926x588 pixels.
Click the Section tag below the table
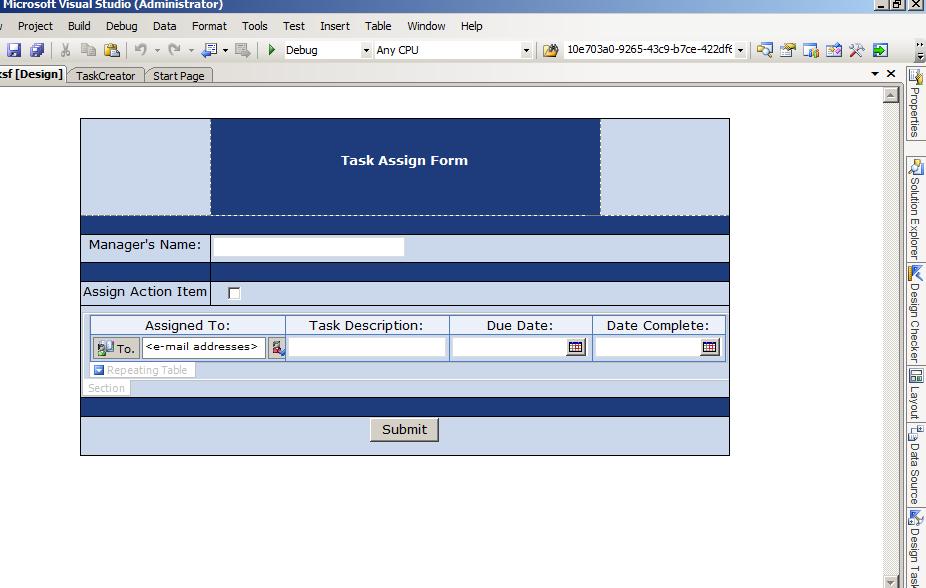pos(105,388)
